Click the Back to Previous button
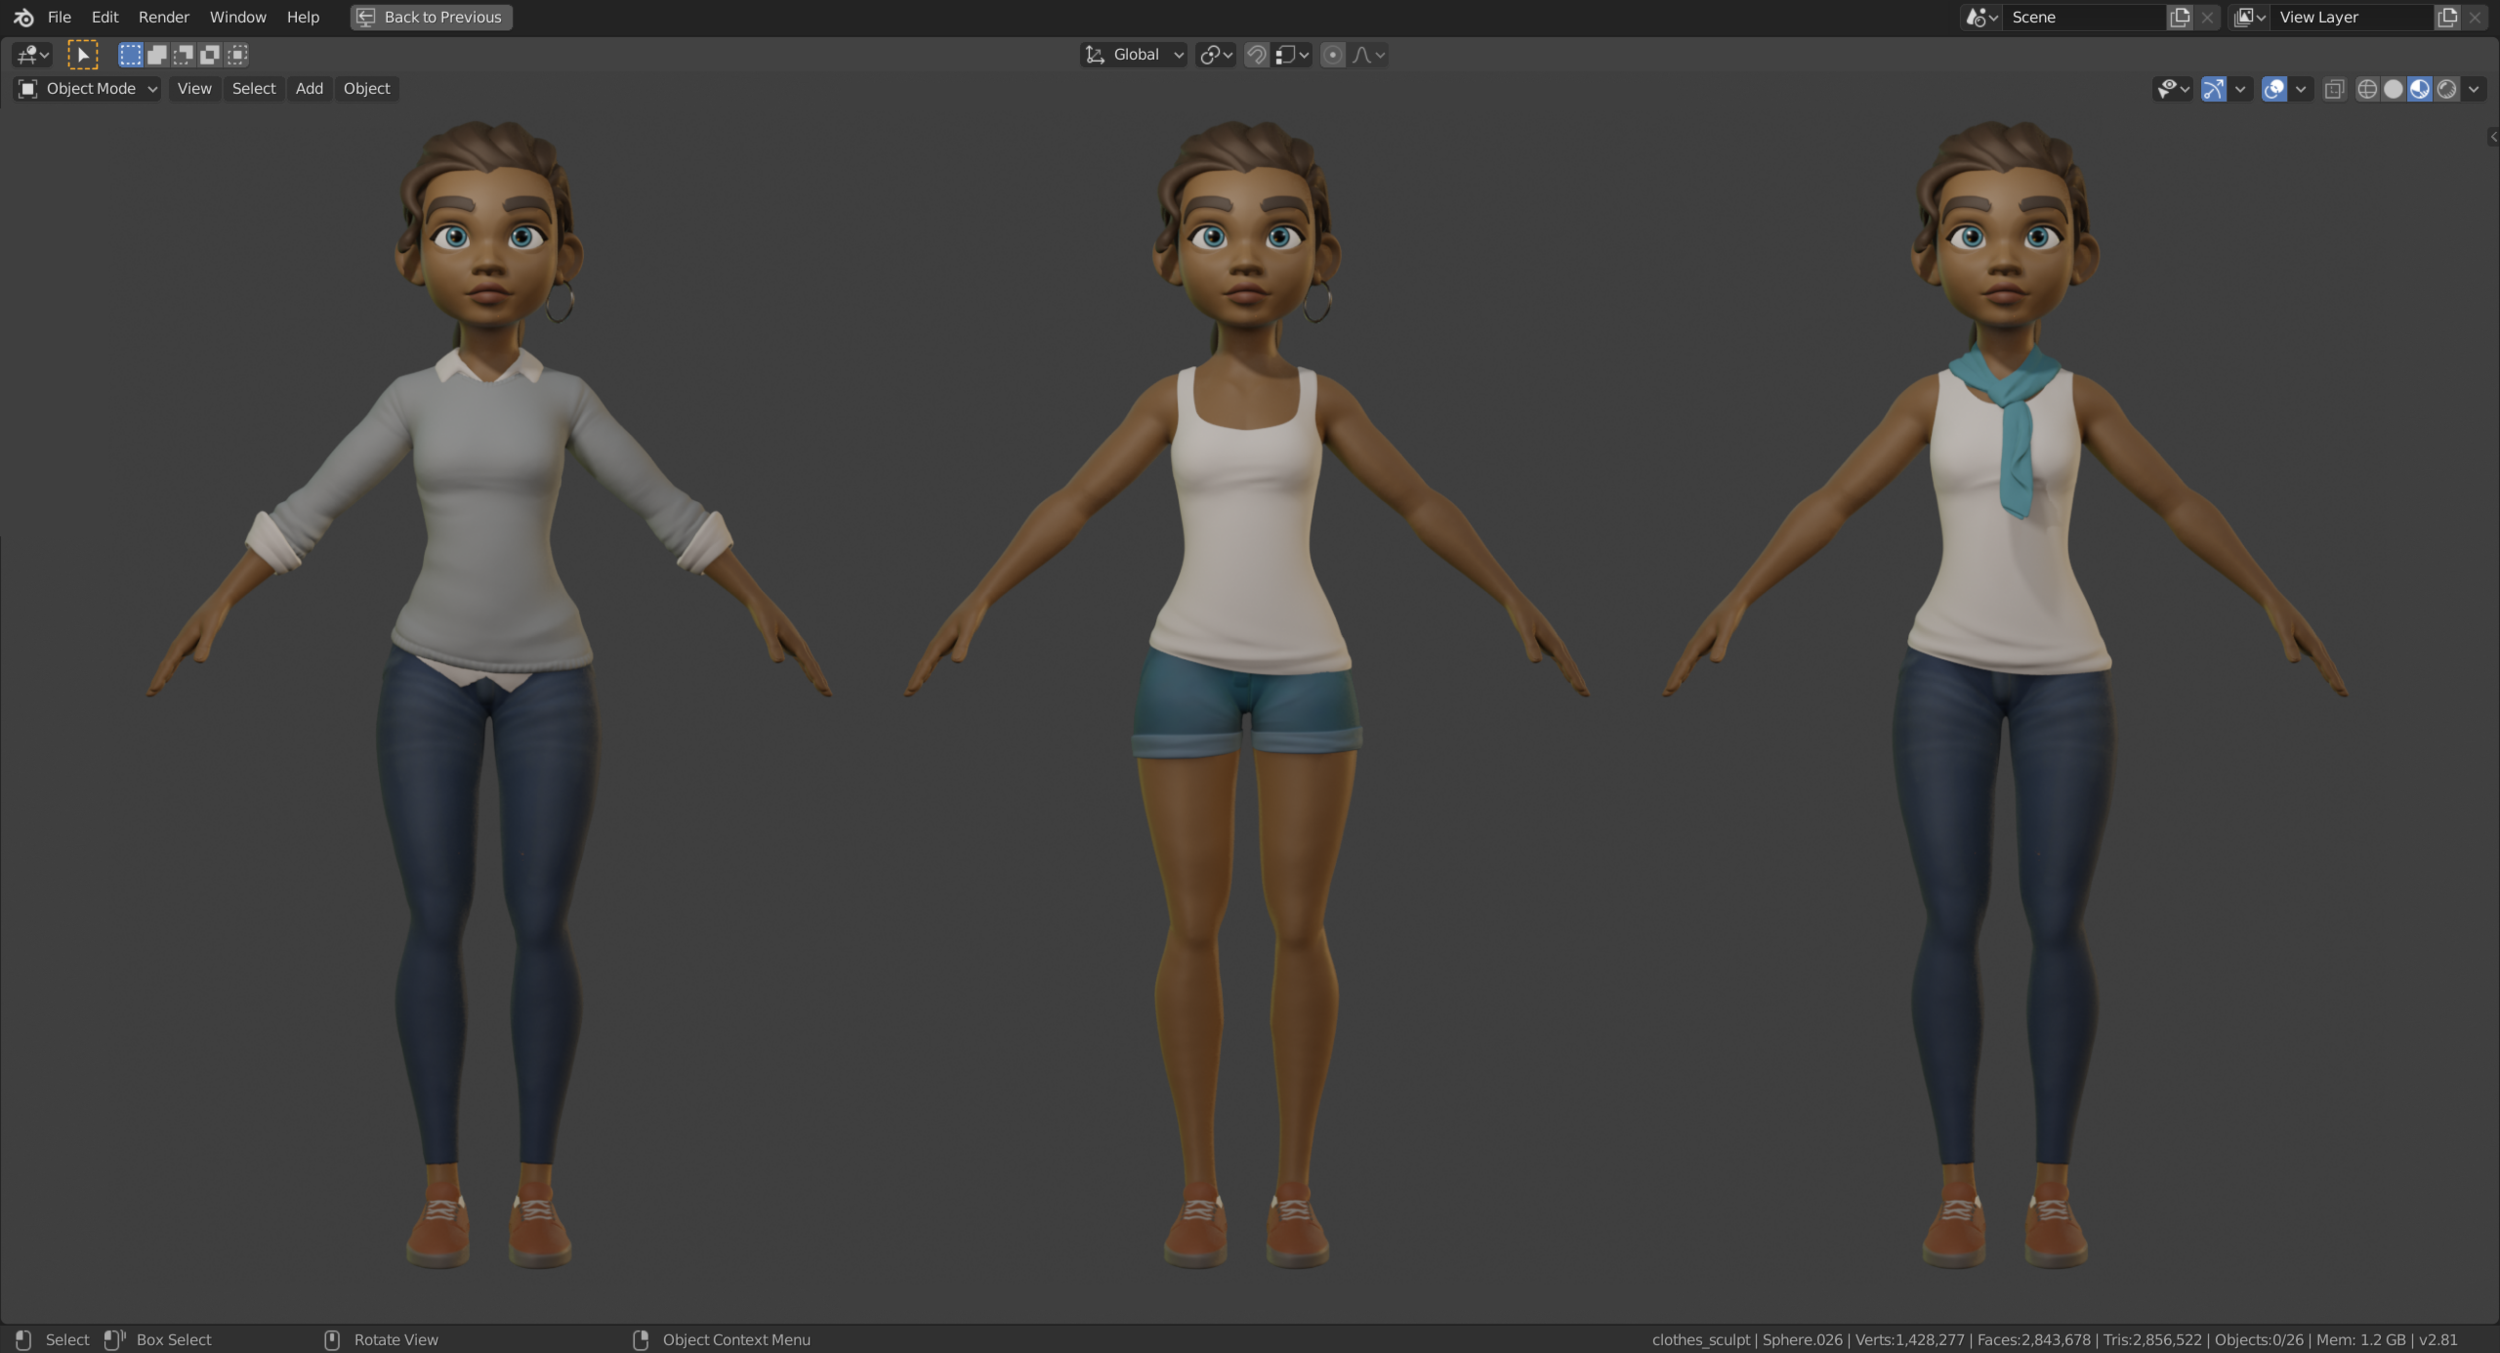The image size is (2500, 1353). (x=430, y=17)
